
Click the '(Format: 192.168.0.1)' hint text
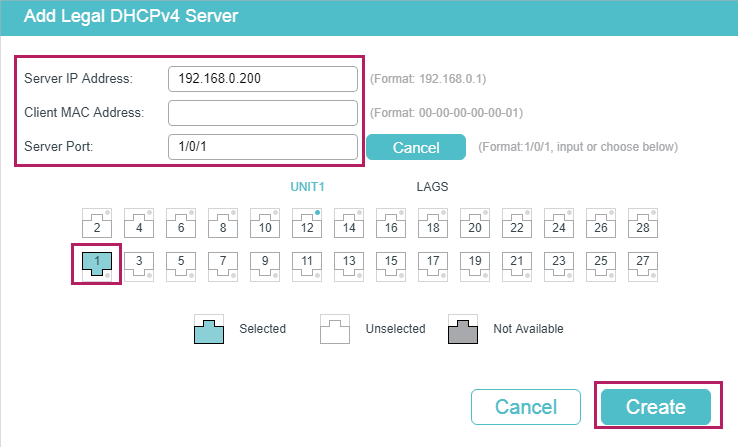[428, 79]
